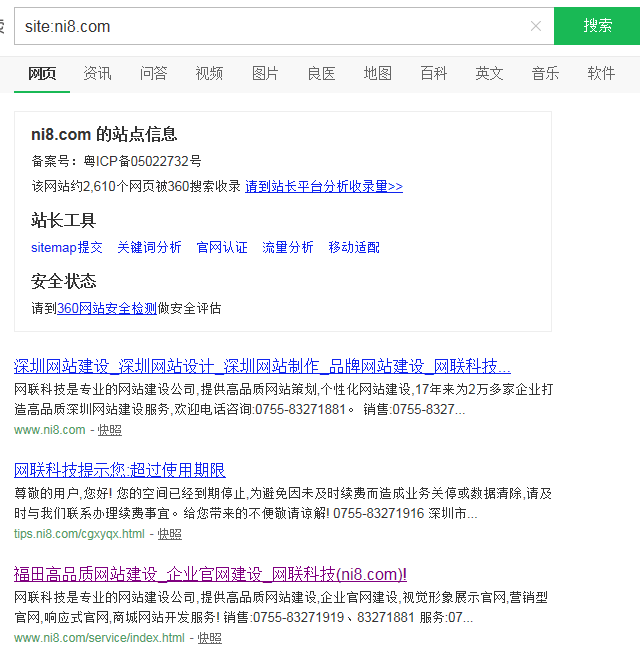Open the 网联科技提示您 超过使用期限 result

tap(120, 469)
